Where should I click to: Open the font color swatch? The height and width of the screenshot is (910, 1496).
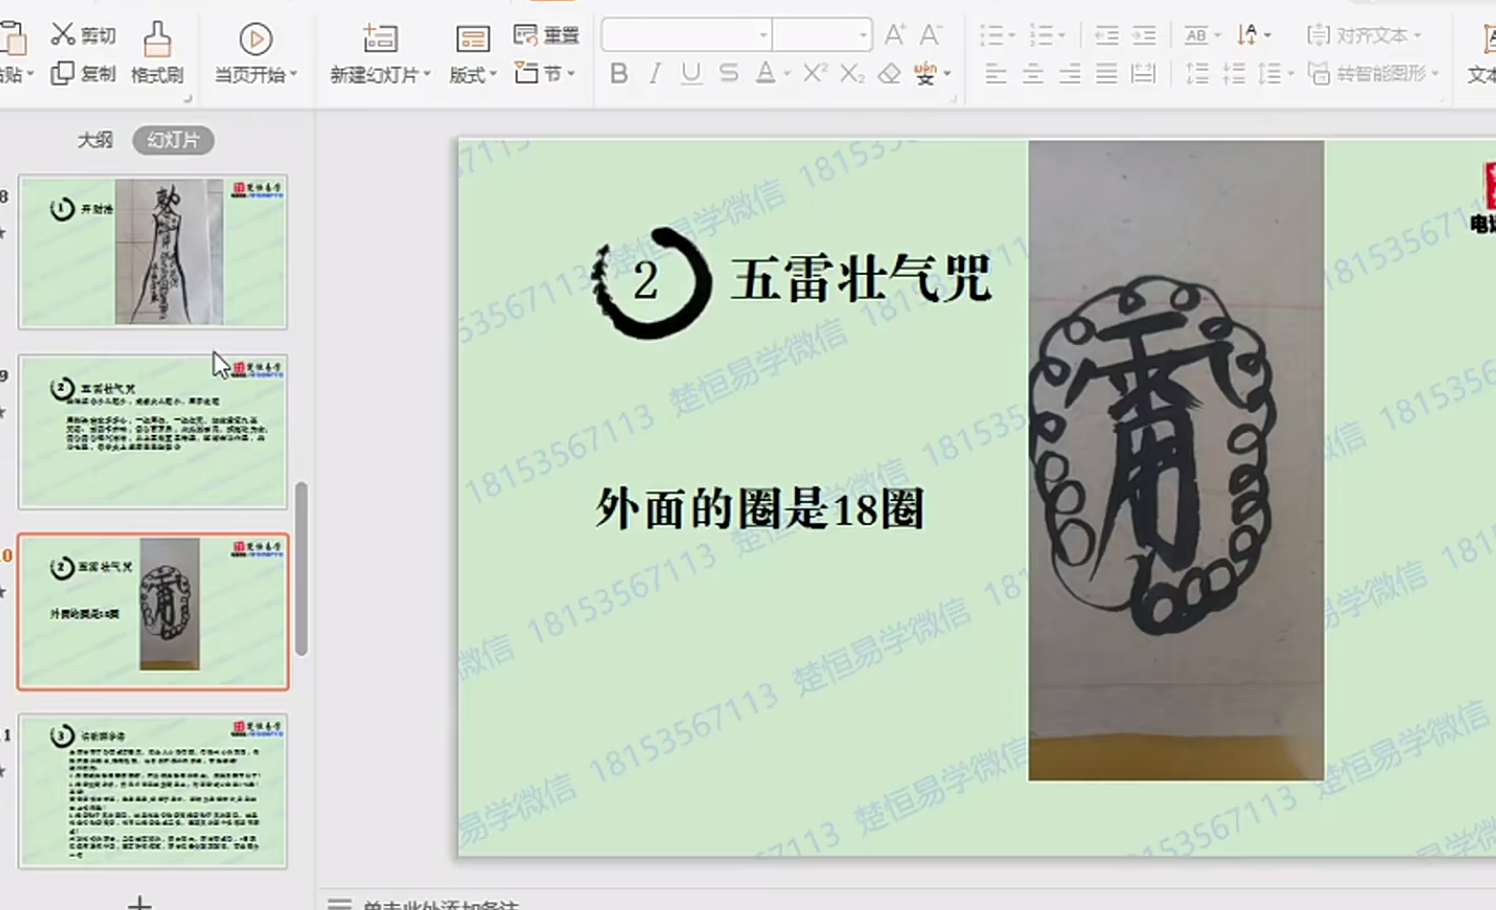coord(765,73)
